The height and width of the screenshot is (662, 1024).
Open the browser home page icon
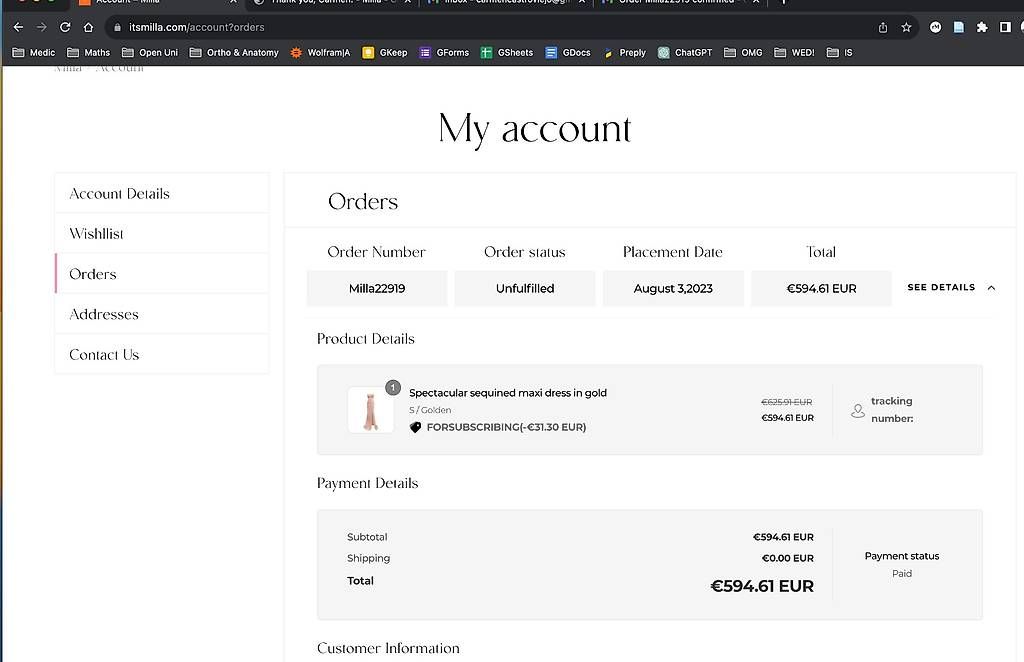[x=88, y=27]
